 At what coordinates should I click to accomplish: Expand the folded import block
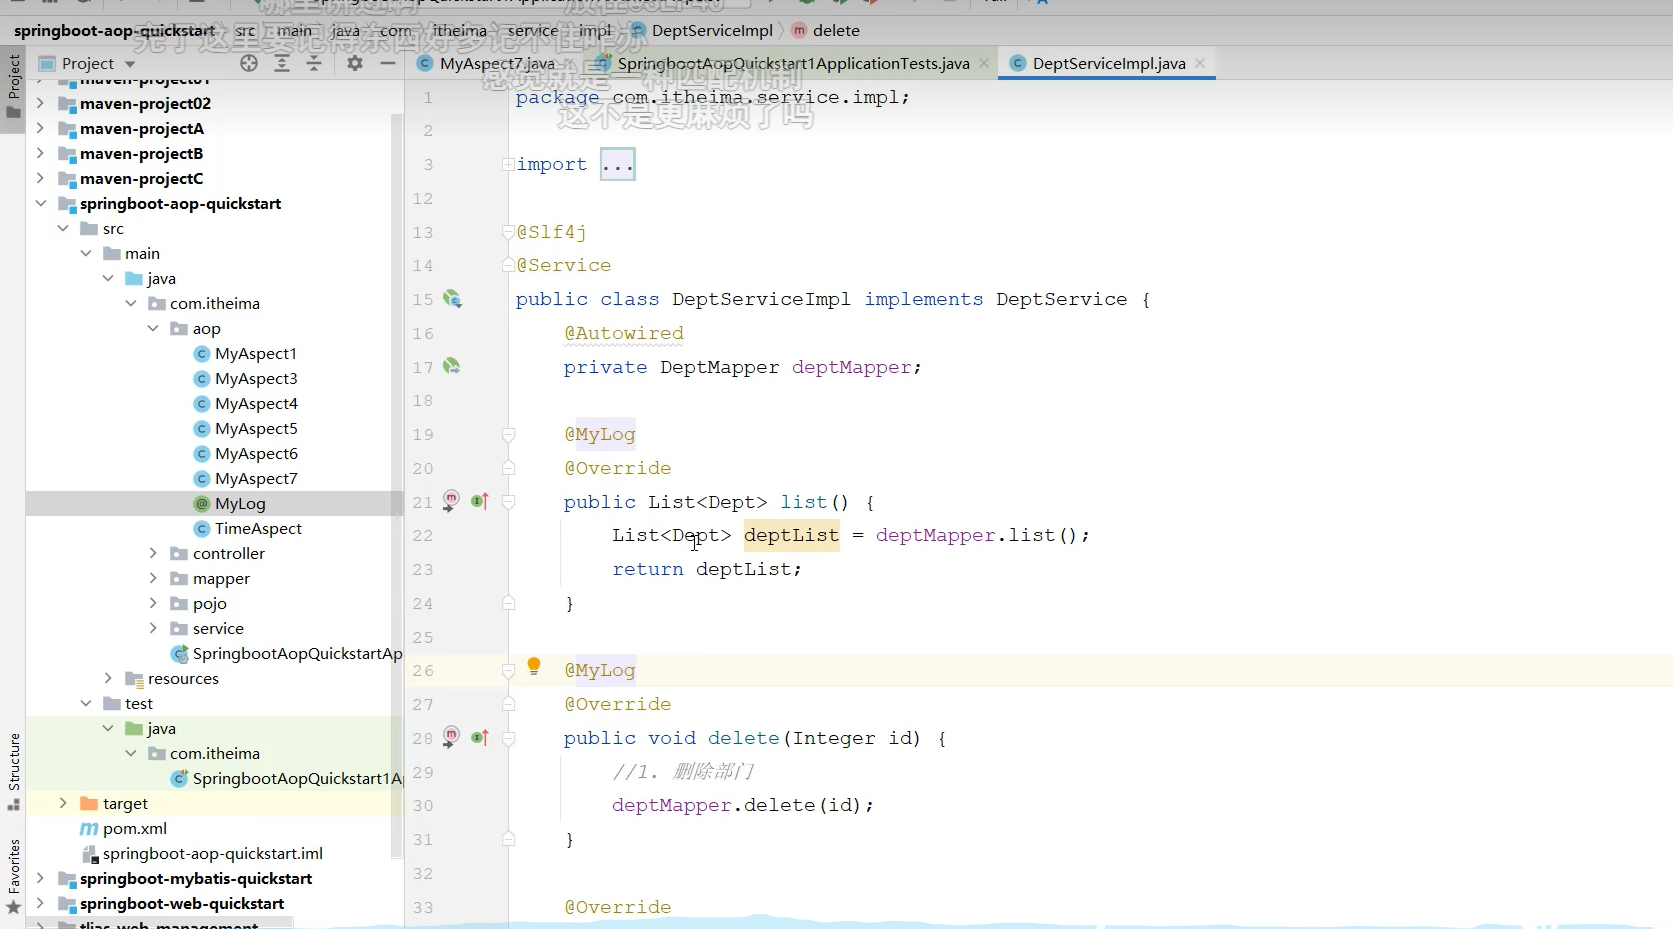pos(508,164)
